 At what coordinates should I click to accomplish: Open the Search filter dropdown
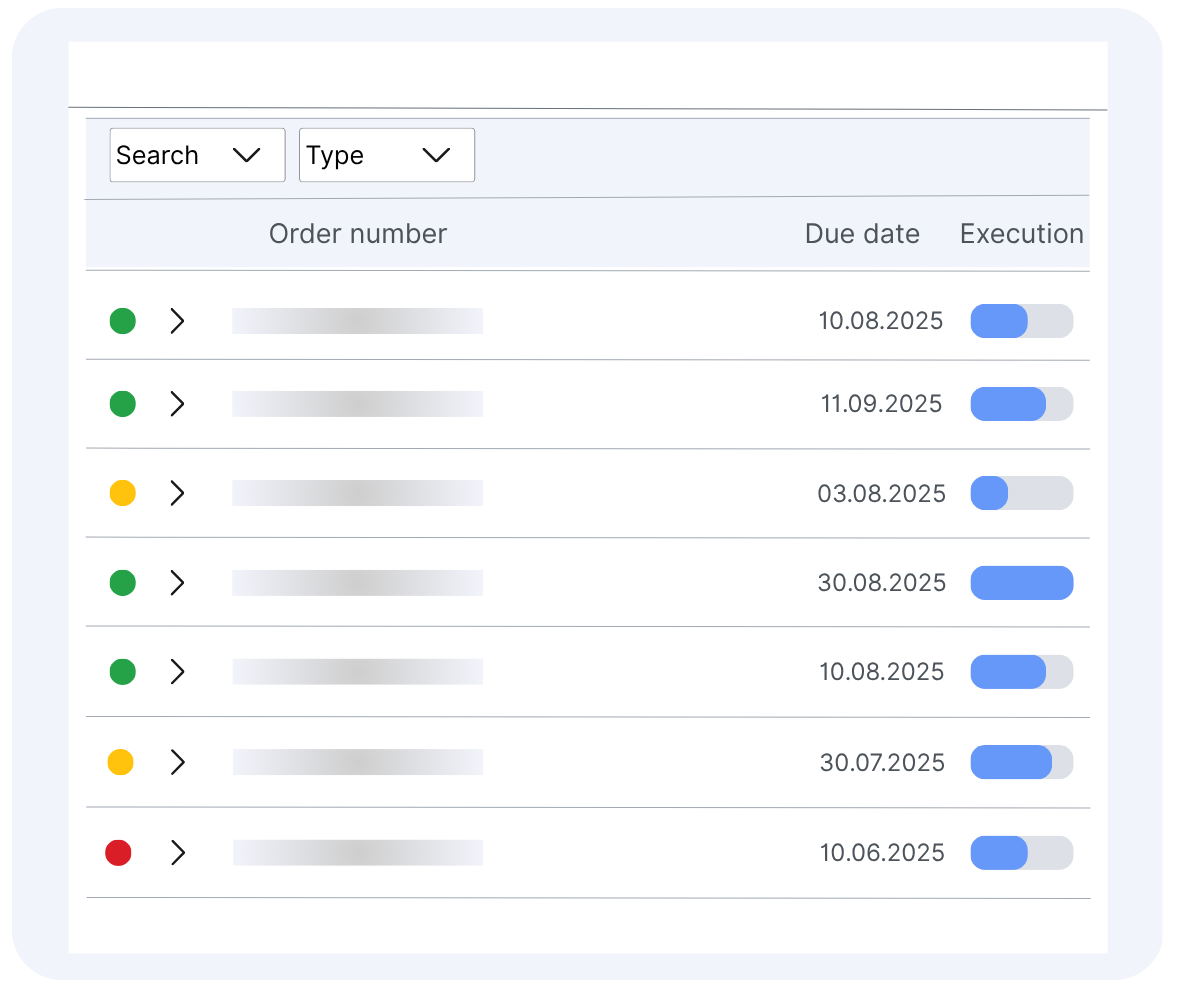pyautogui.click(x=197, y=155)
